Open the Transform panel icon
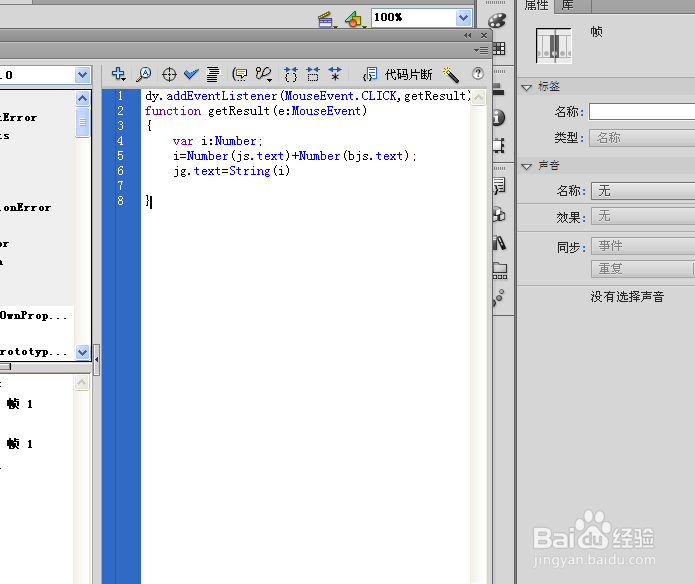Viewport: 695px width, 584px height. click(499, 145)
